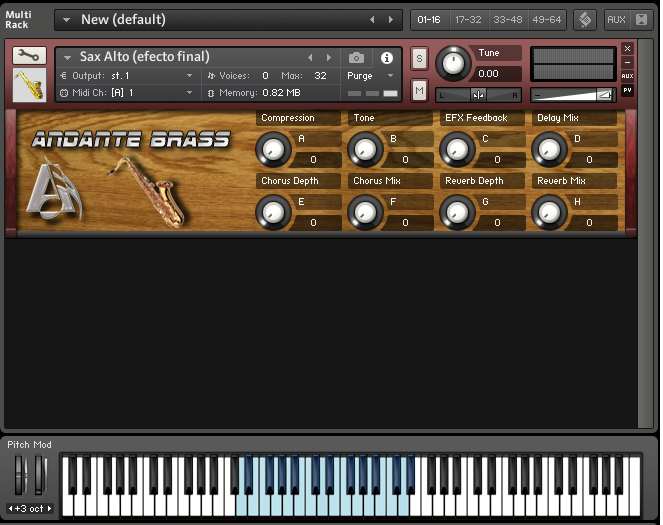
Task: Click the Chorus Depth knob E
Action: click(x=273, y=212)
